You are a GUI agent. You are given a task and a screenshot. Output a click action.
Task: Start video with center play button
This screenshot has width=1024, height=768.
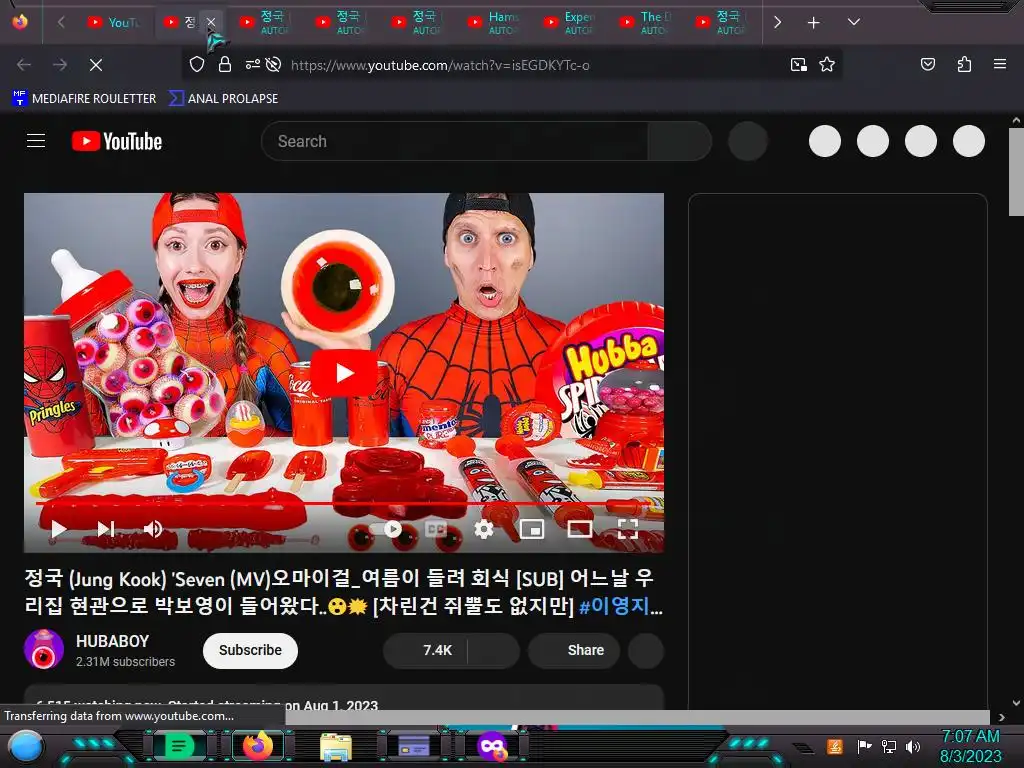click(x=344, y=373)
